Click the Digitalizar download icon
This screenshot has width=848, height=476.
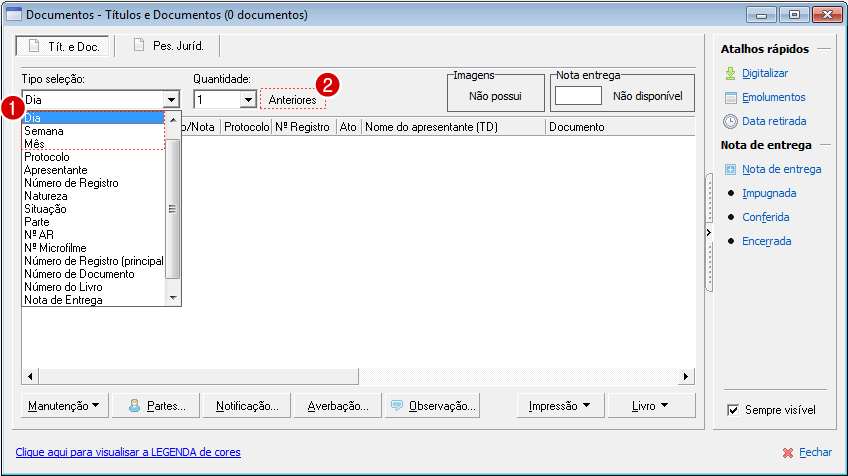tap(731, 73)
